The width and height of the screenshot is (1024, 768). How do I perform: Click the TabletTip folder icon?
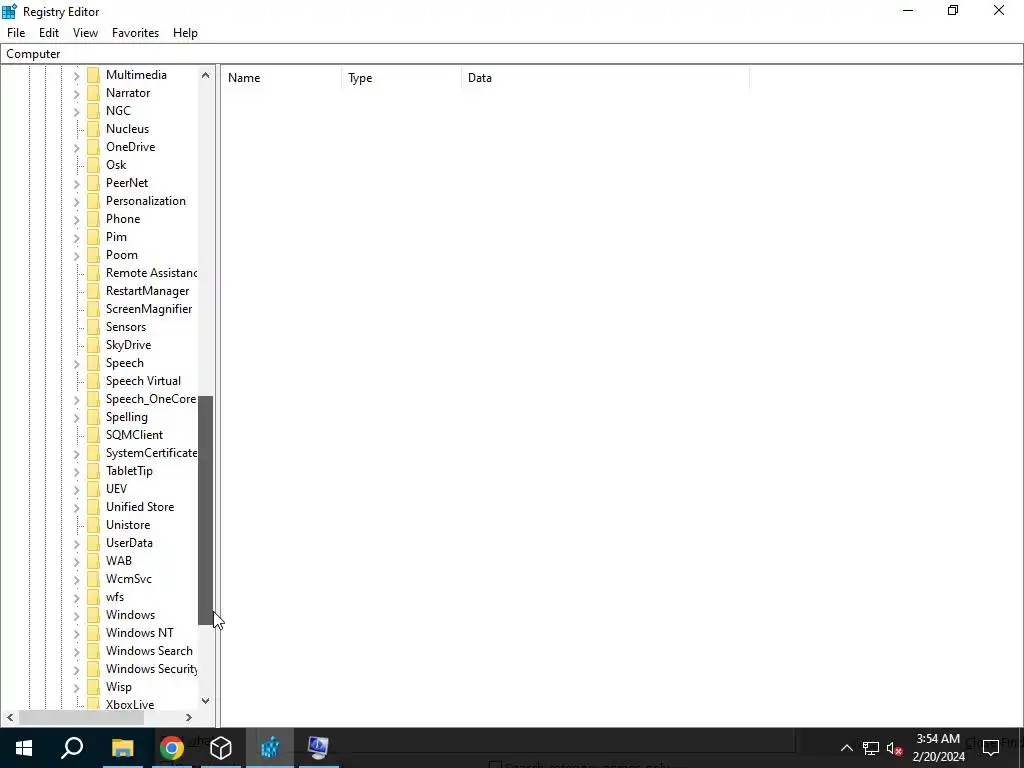[x=93, y=471]
